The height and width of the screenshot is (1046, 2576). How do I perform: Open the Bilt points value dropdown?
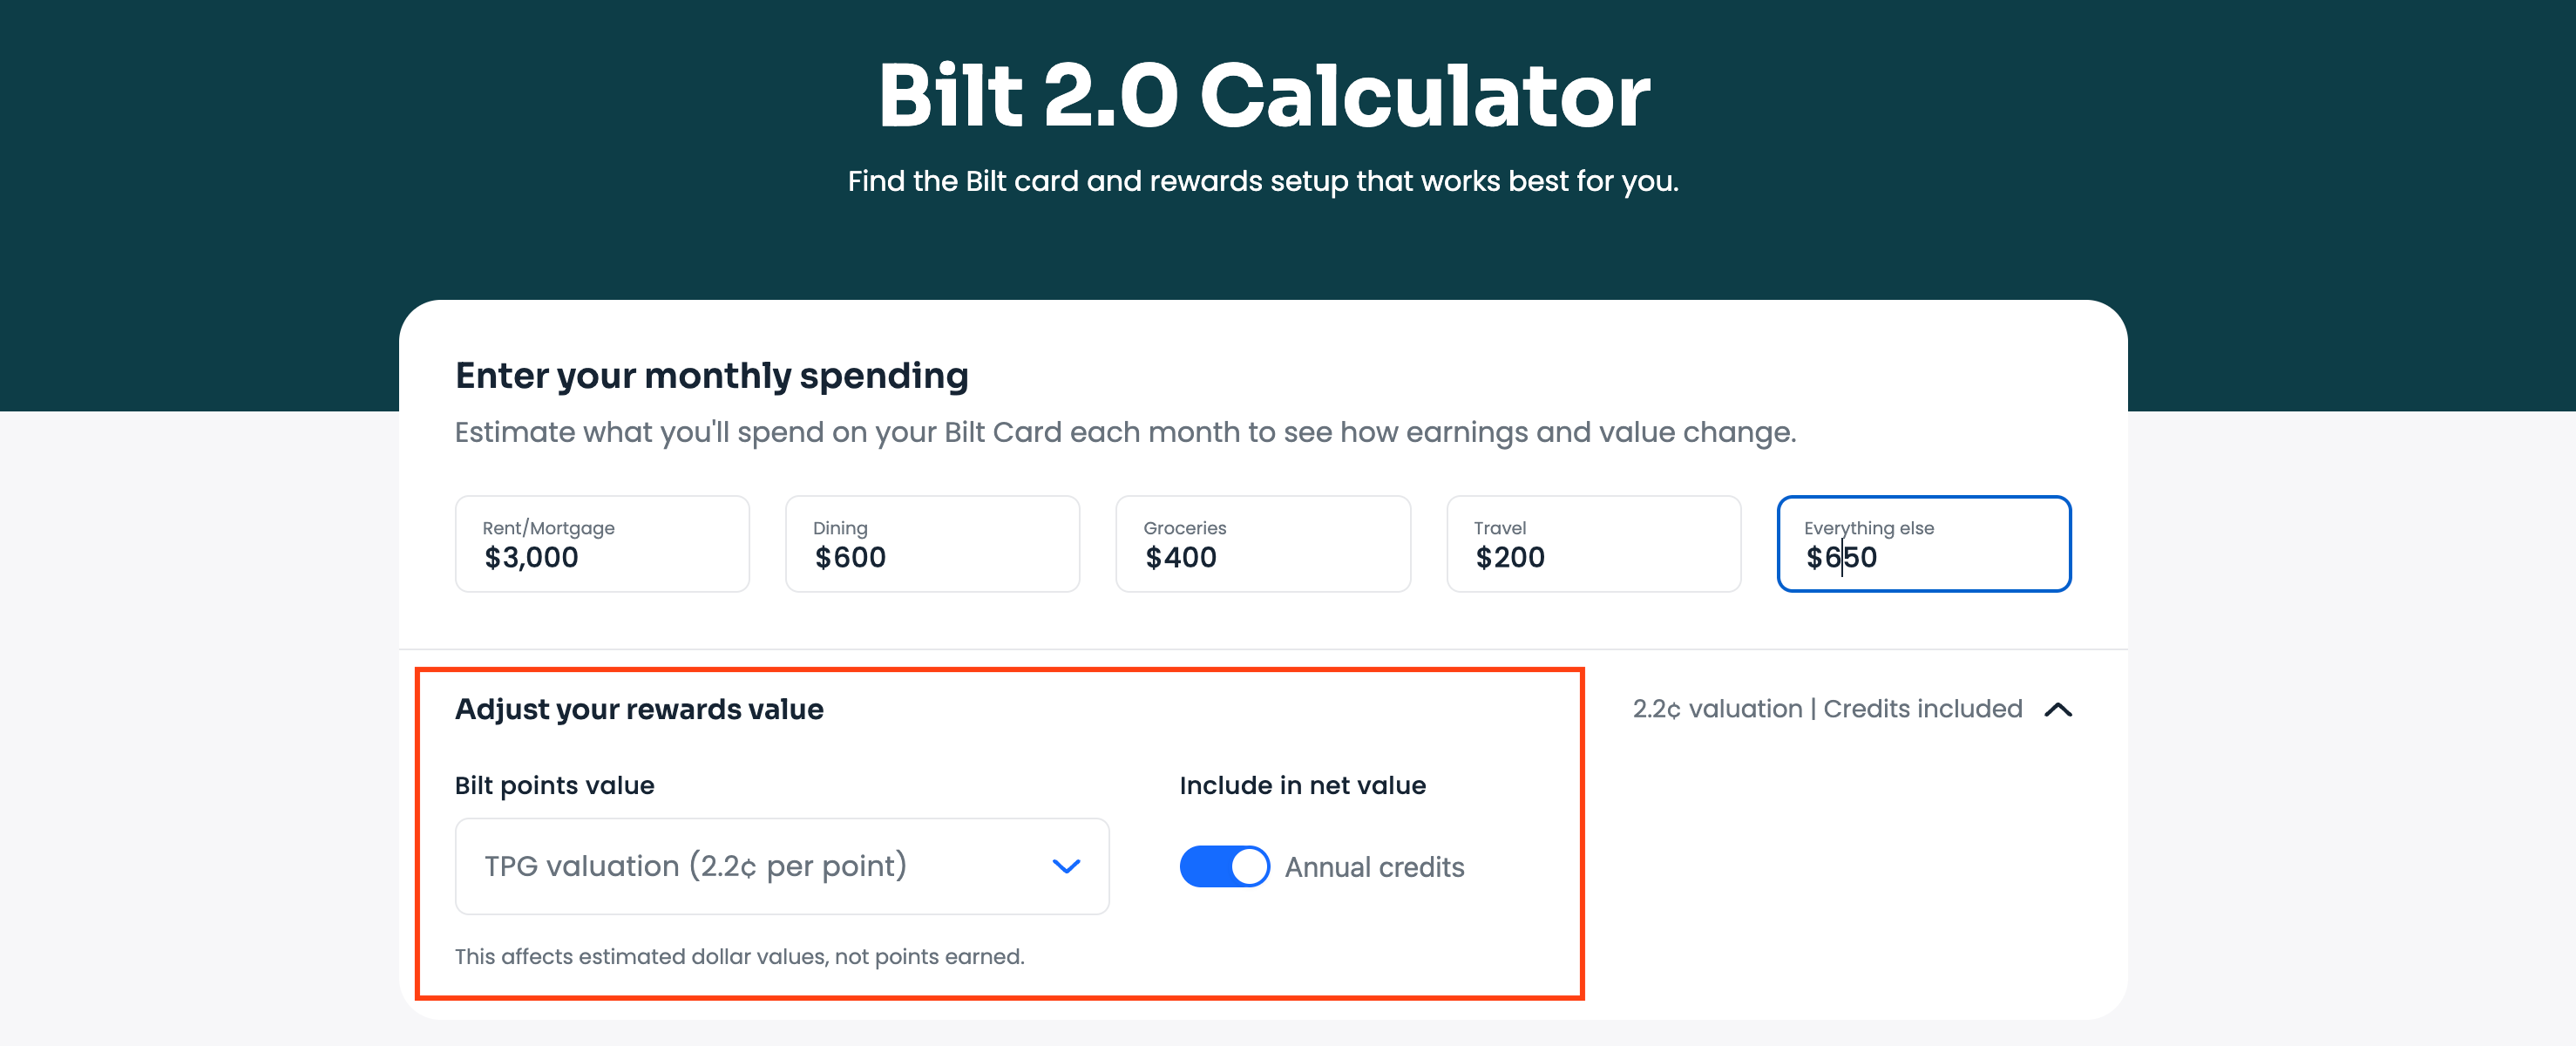pos(781,866)
